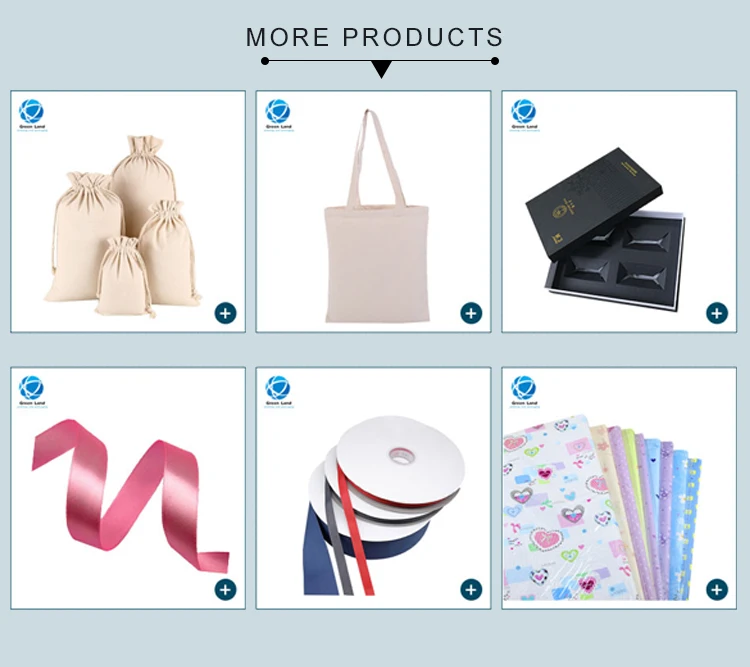
Task: Click the black triangle below the heading
Action: pyautogui.click(x=382, y=69)
